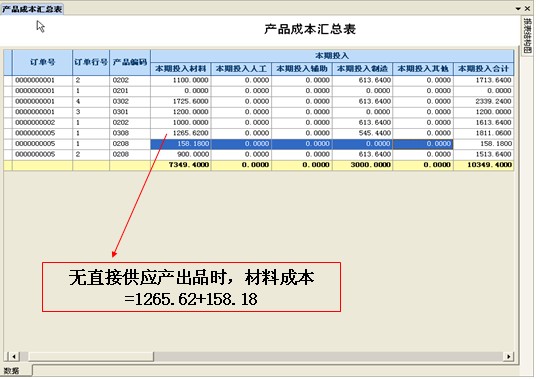Close the 产品成本汇总表 document tab
This screenshot has height=379, width=536.
(527, 9)
